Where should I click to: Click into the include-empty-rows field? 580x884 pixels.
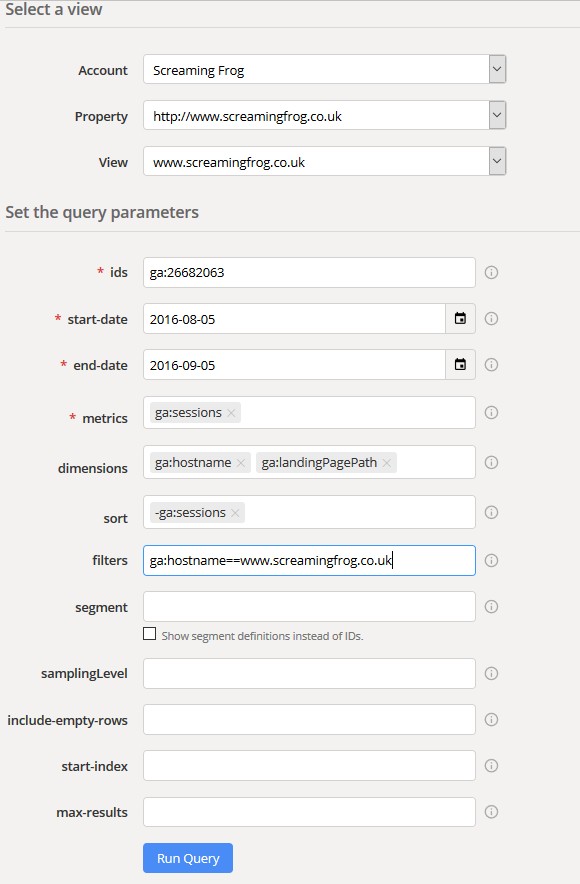click(x=309, y=719)
